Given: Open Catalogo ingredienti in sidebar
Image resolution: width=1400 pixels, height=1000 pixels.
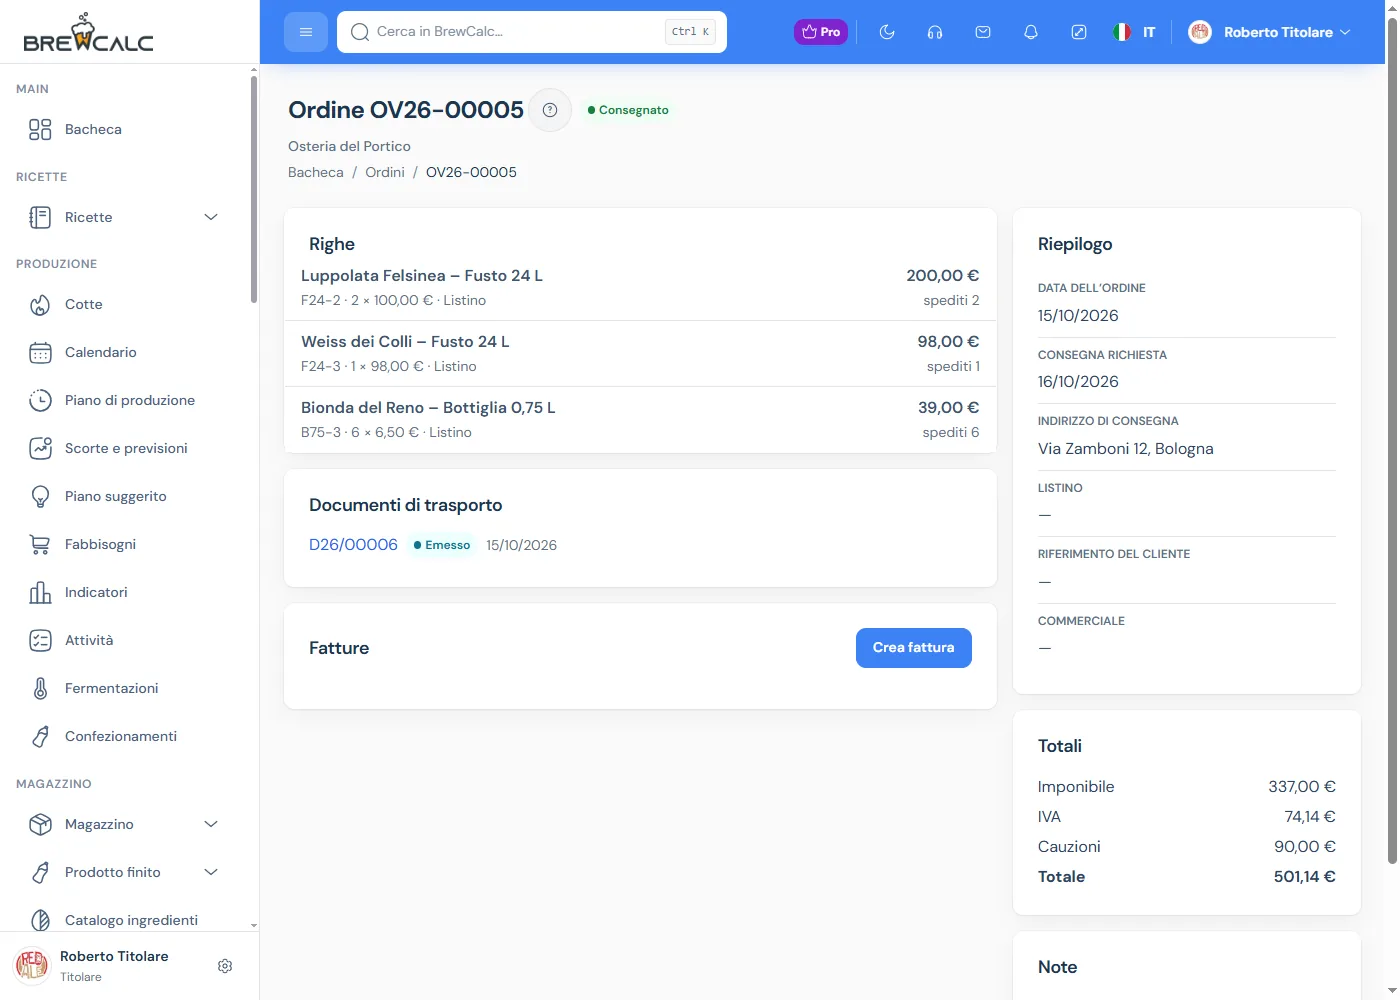Looking at the screenshot, I should coord(125,920).
